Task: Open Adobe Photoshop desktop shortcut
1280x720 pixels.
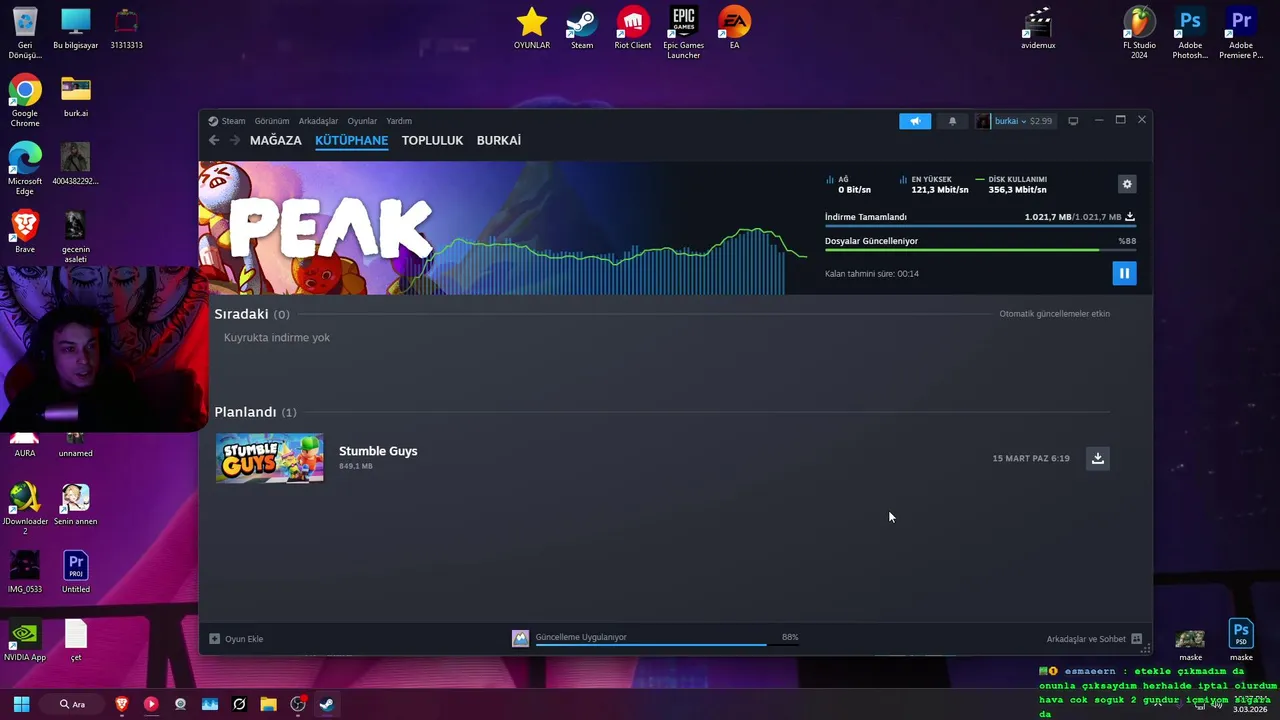Action: click(1190, 32)
